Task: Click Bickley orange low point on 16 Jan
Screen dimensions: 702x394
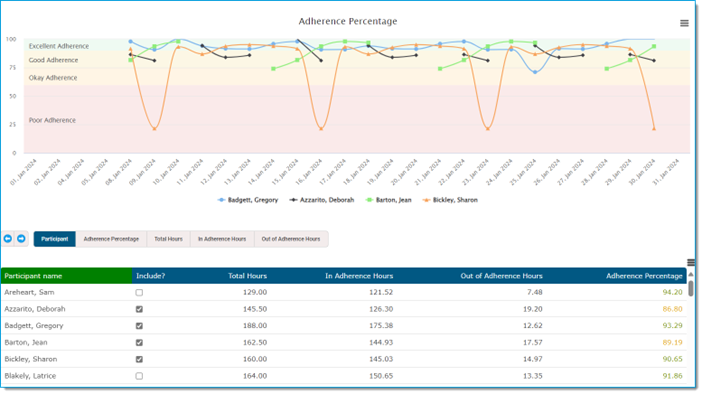Action: (x=321, y=129)
